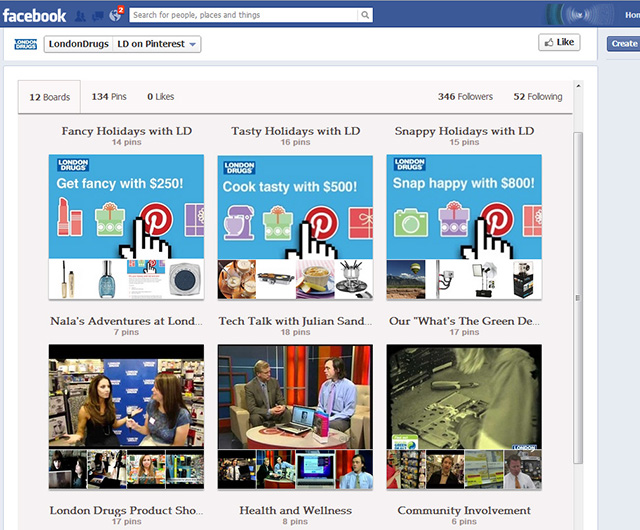Select the 12 Boards tab
The height and width of the screenshot is (530, 640).
[x=49, y=97]
